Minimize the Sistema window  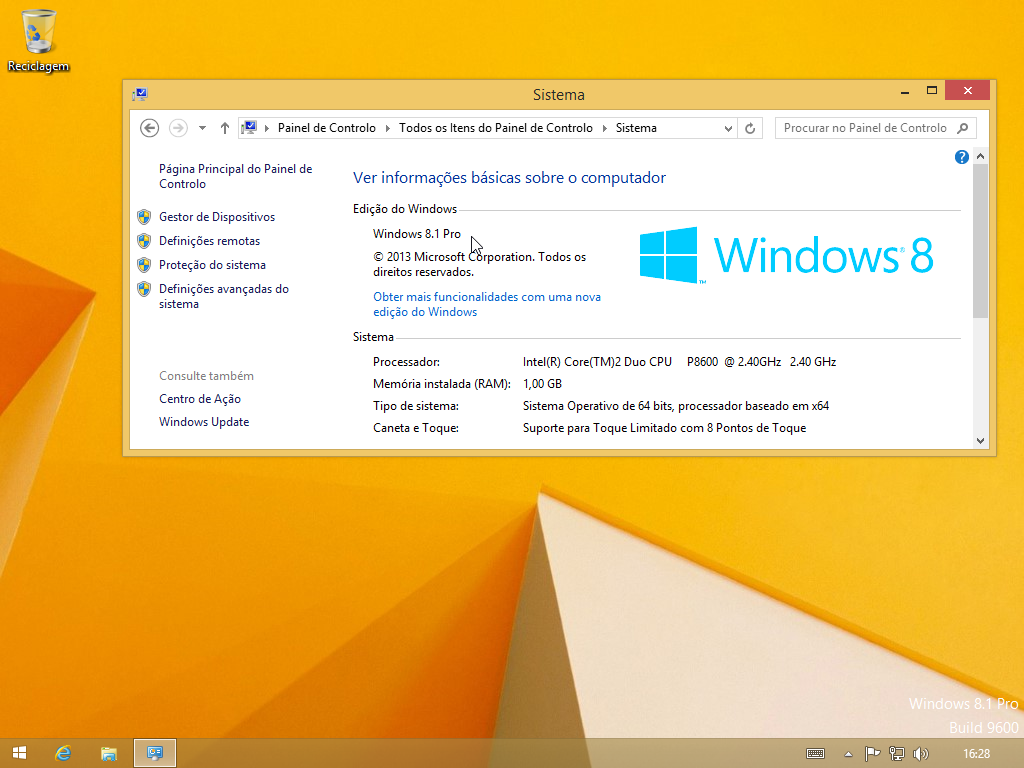coord(904,92)
